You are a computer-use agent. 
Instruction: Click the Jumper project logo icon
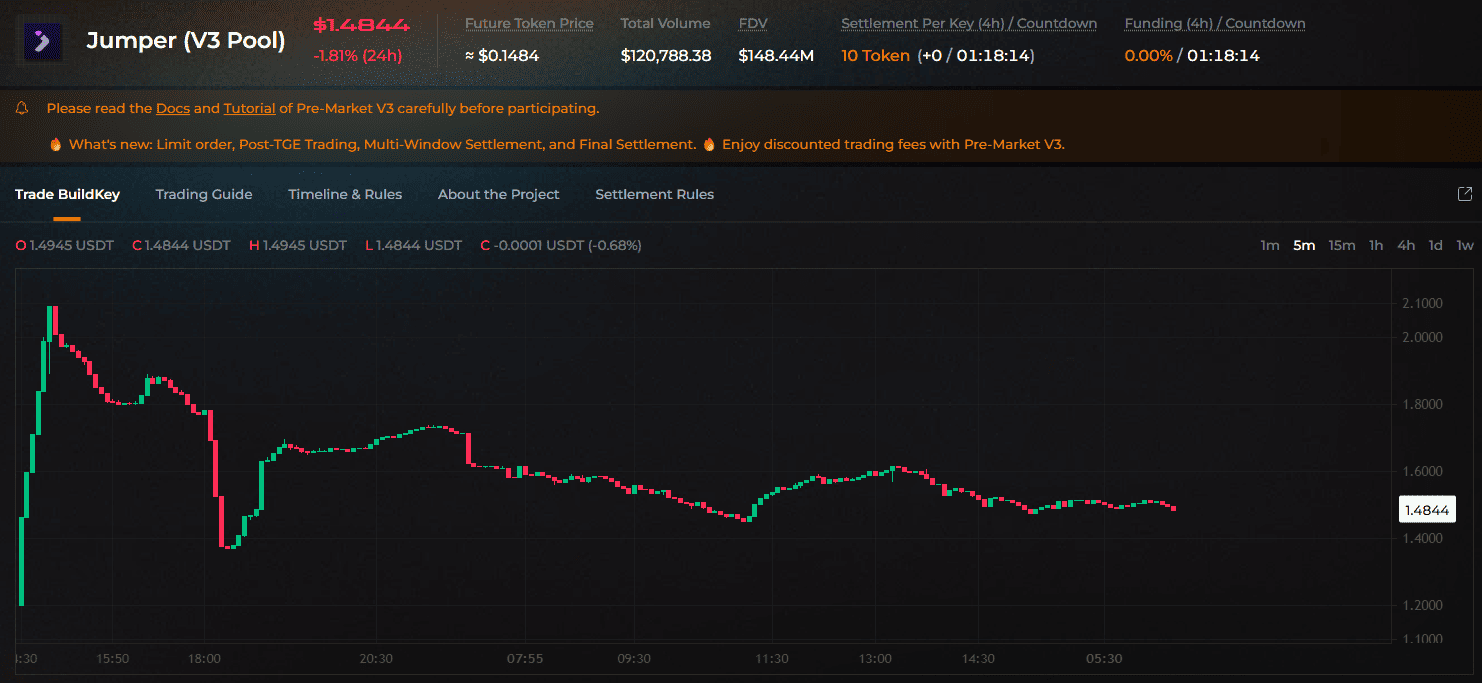(x=43, y=42)
